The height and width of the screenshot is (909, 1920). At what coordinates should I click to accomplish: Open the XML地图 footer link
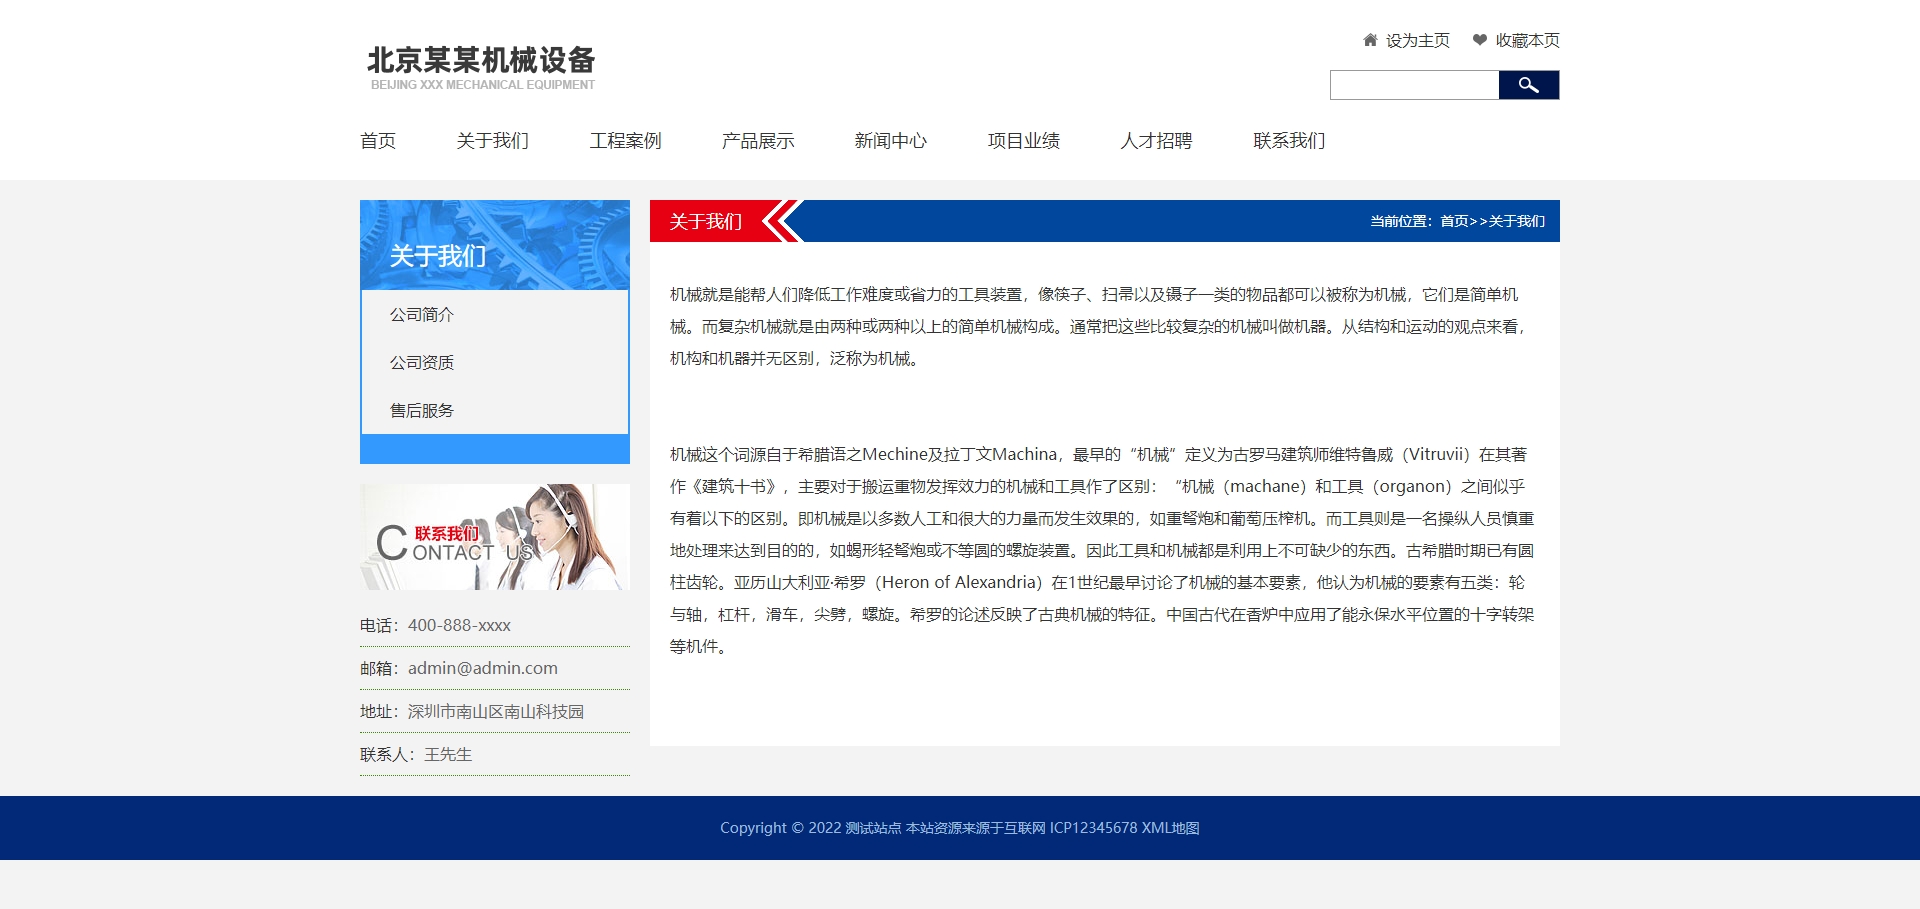click(1170, 828)
